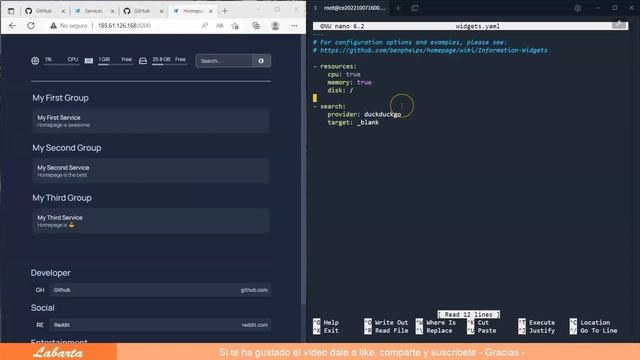This screenshot has width=640, height=360.
Task: Switch to the first GitHub tab
Action: pos(43,11)
